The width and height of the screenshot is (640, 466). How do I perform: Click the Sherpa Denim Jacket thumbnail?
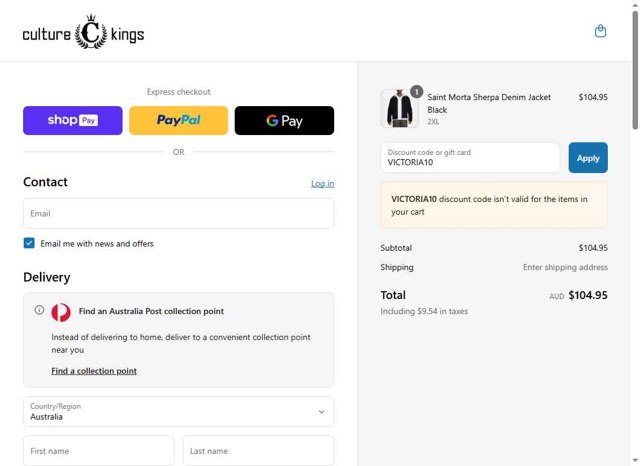[x=399, y=109]
